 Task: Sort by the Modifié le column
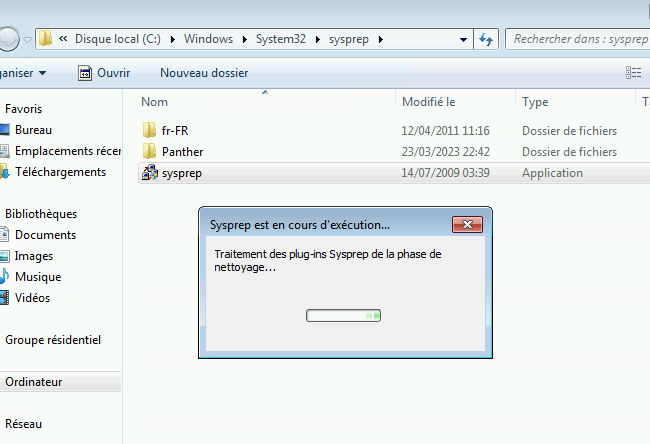tap(428, 102)
